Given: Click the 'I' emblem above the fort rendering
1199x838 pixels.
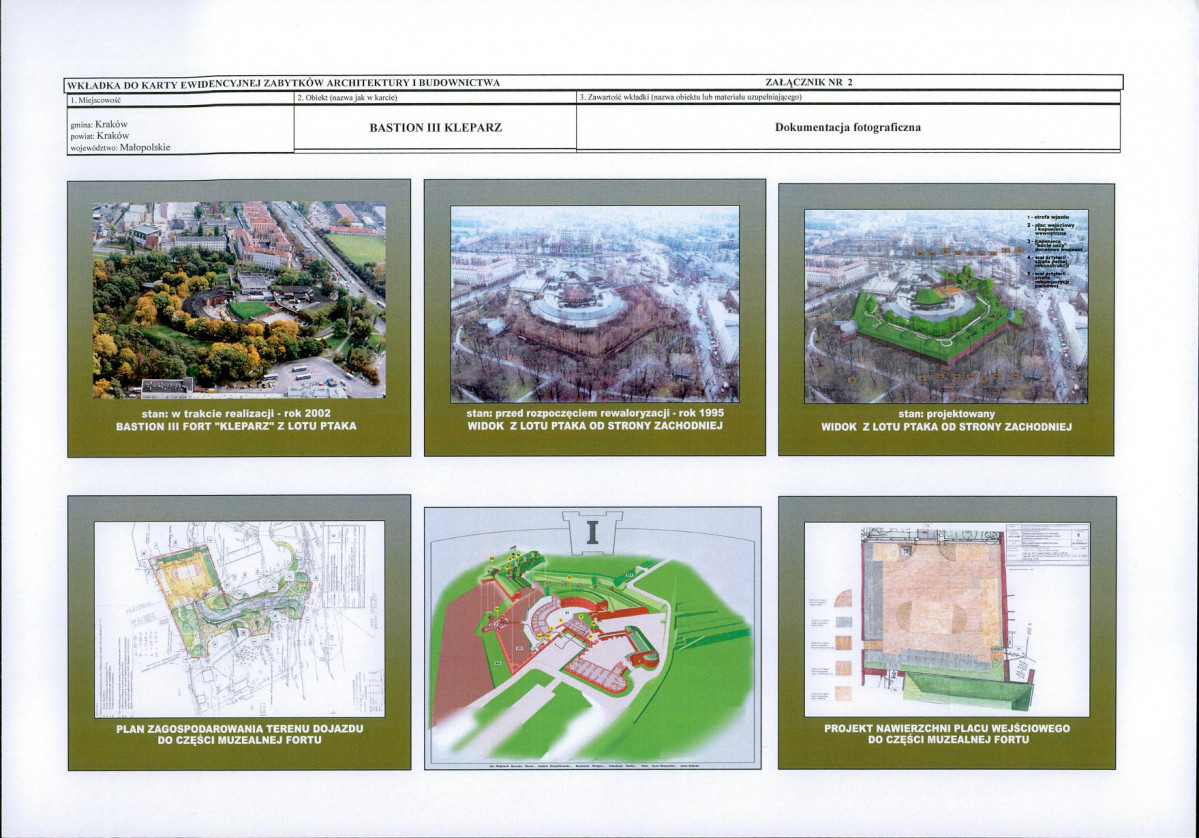Looking at the screenshot, I should [591, 532].
